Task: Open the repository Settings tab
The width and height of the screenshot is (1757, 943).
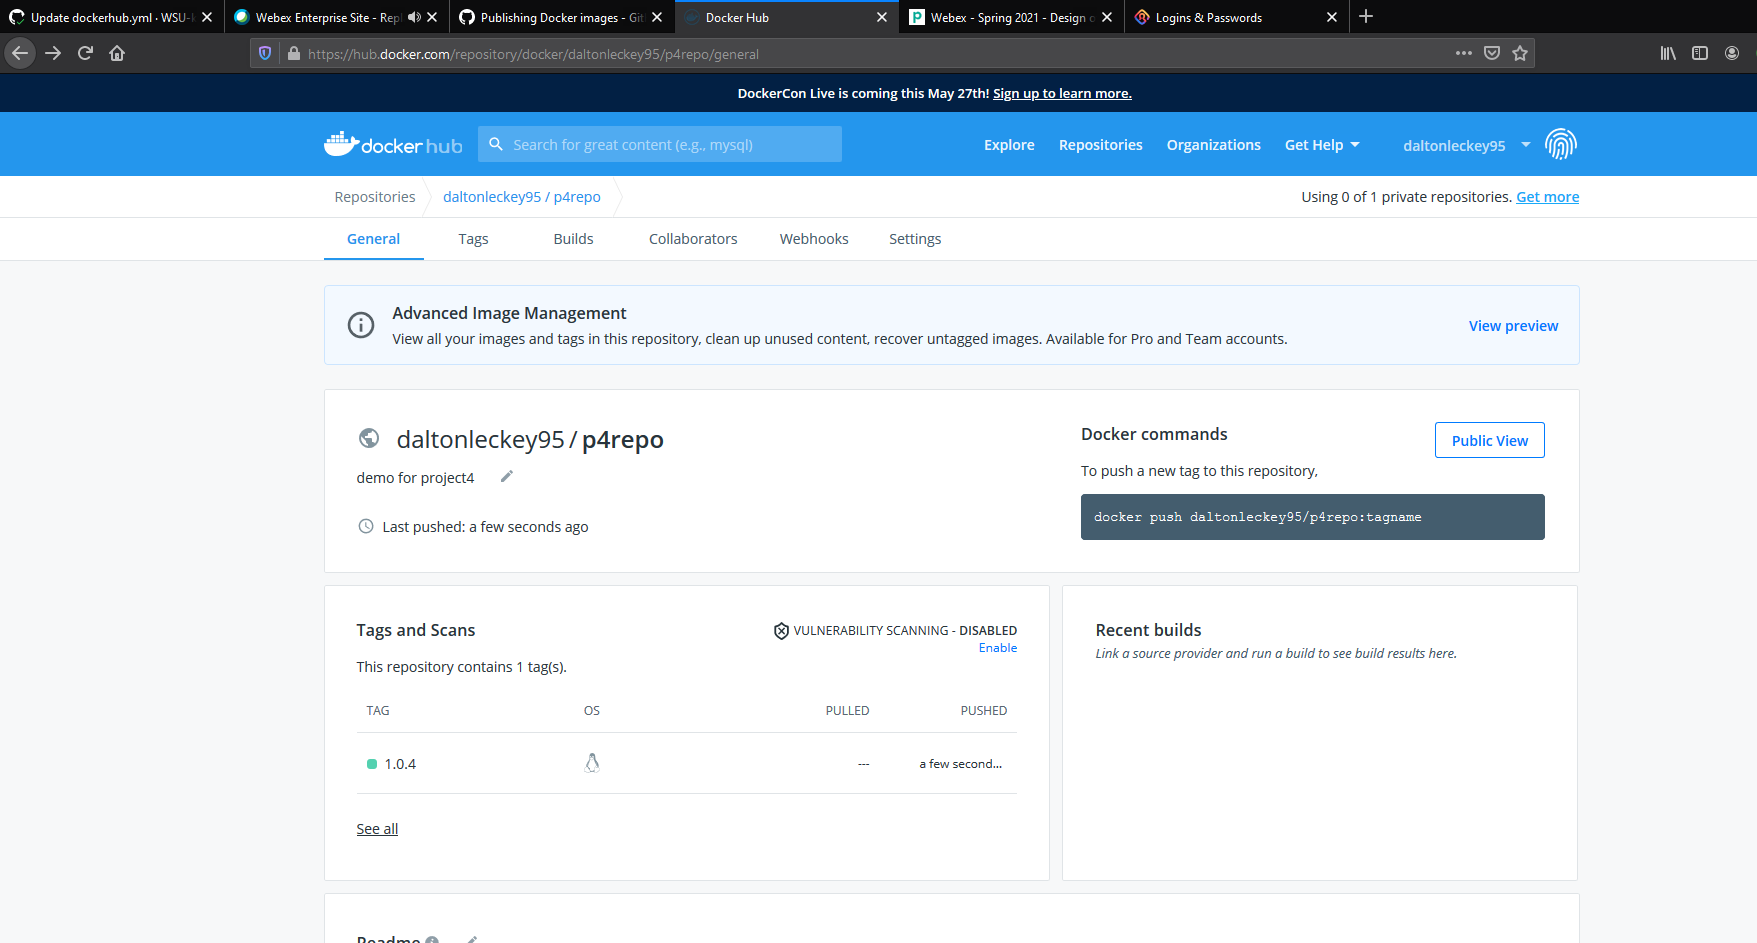Action: [915, 239]
